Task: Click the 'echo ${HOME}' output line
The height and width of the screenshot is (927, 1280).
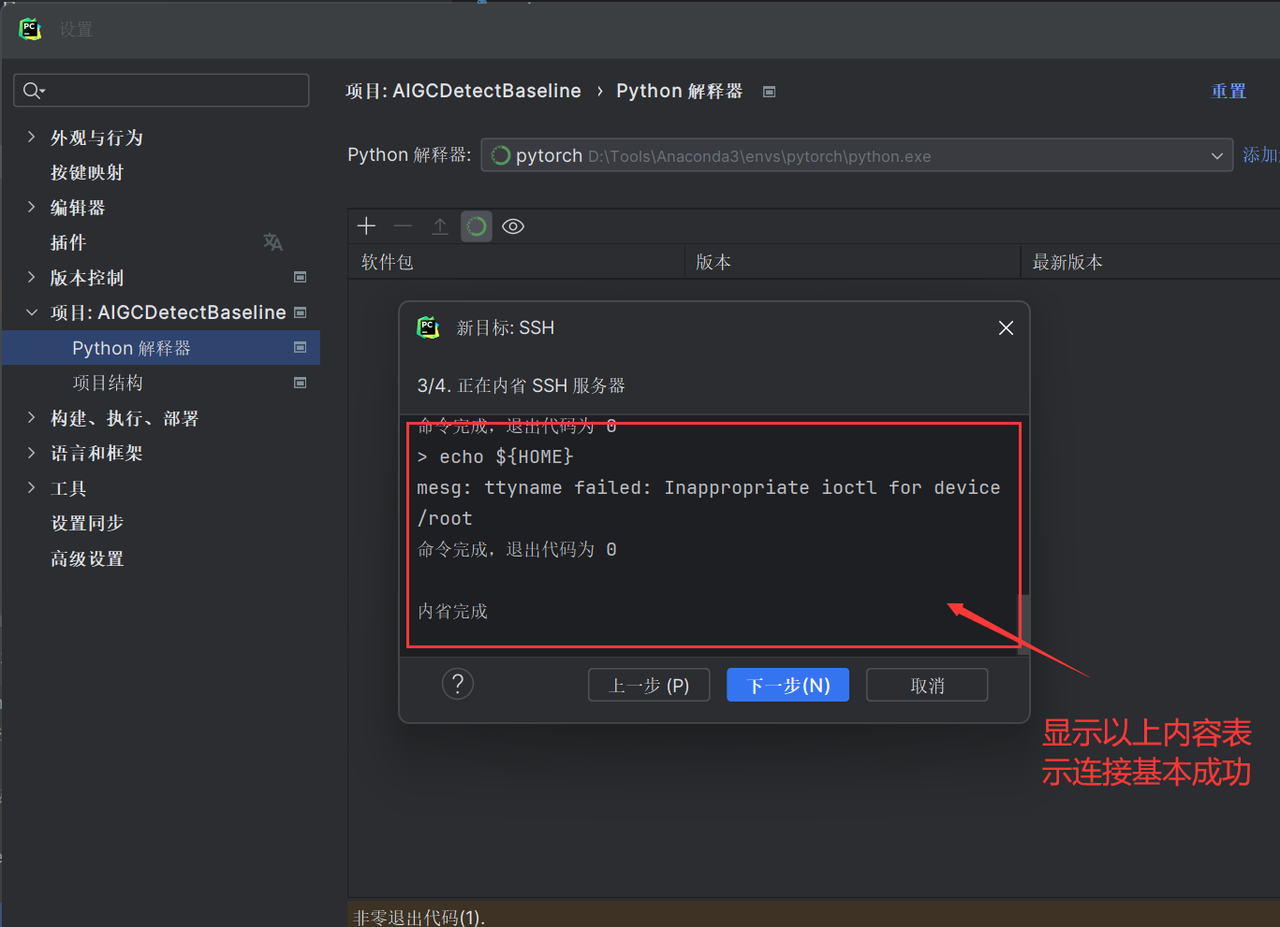Action: tap(495, 456)
